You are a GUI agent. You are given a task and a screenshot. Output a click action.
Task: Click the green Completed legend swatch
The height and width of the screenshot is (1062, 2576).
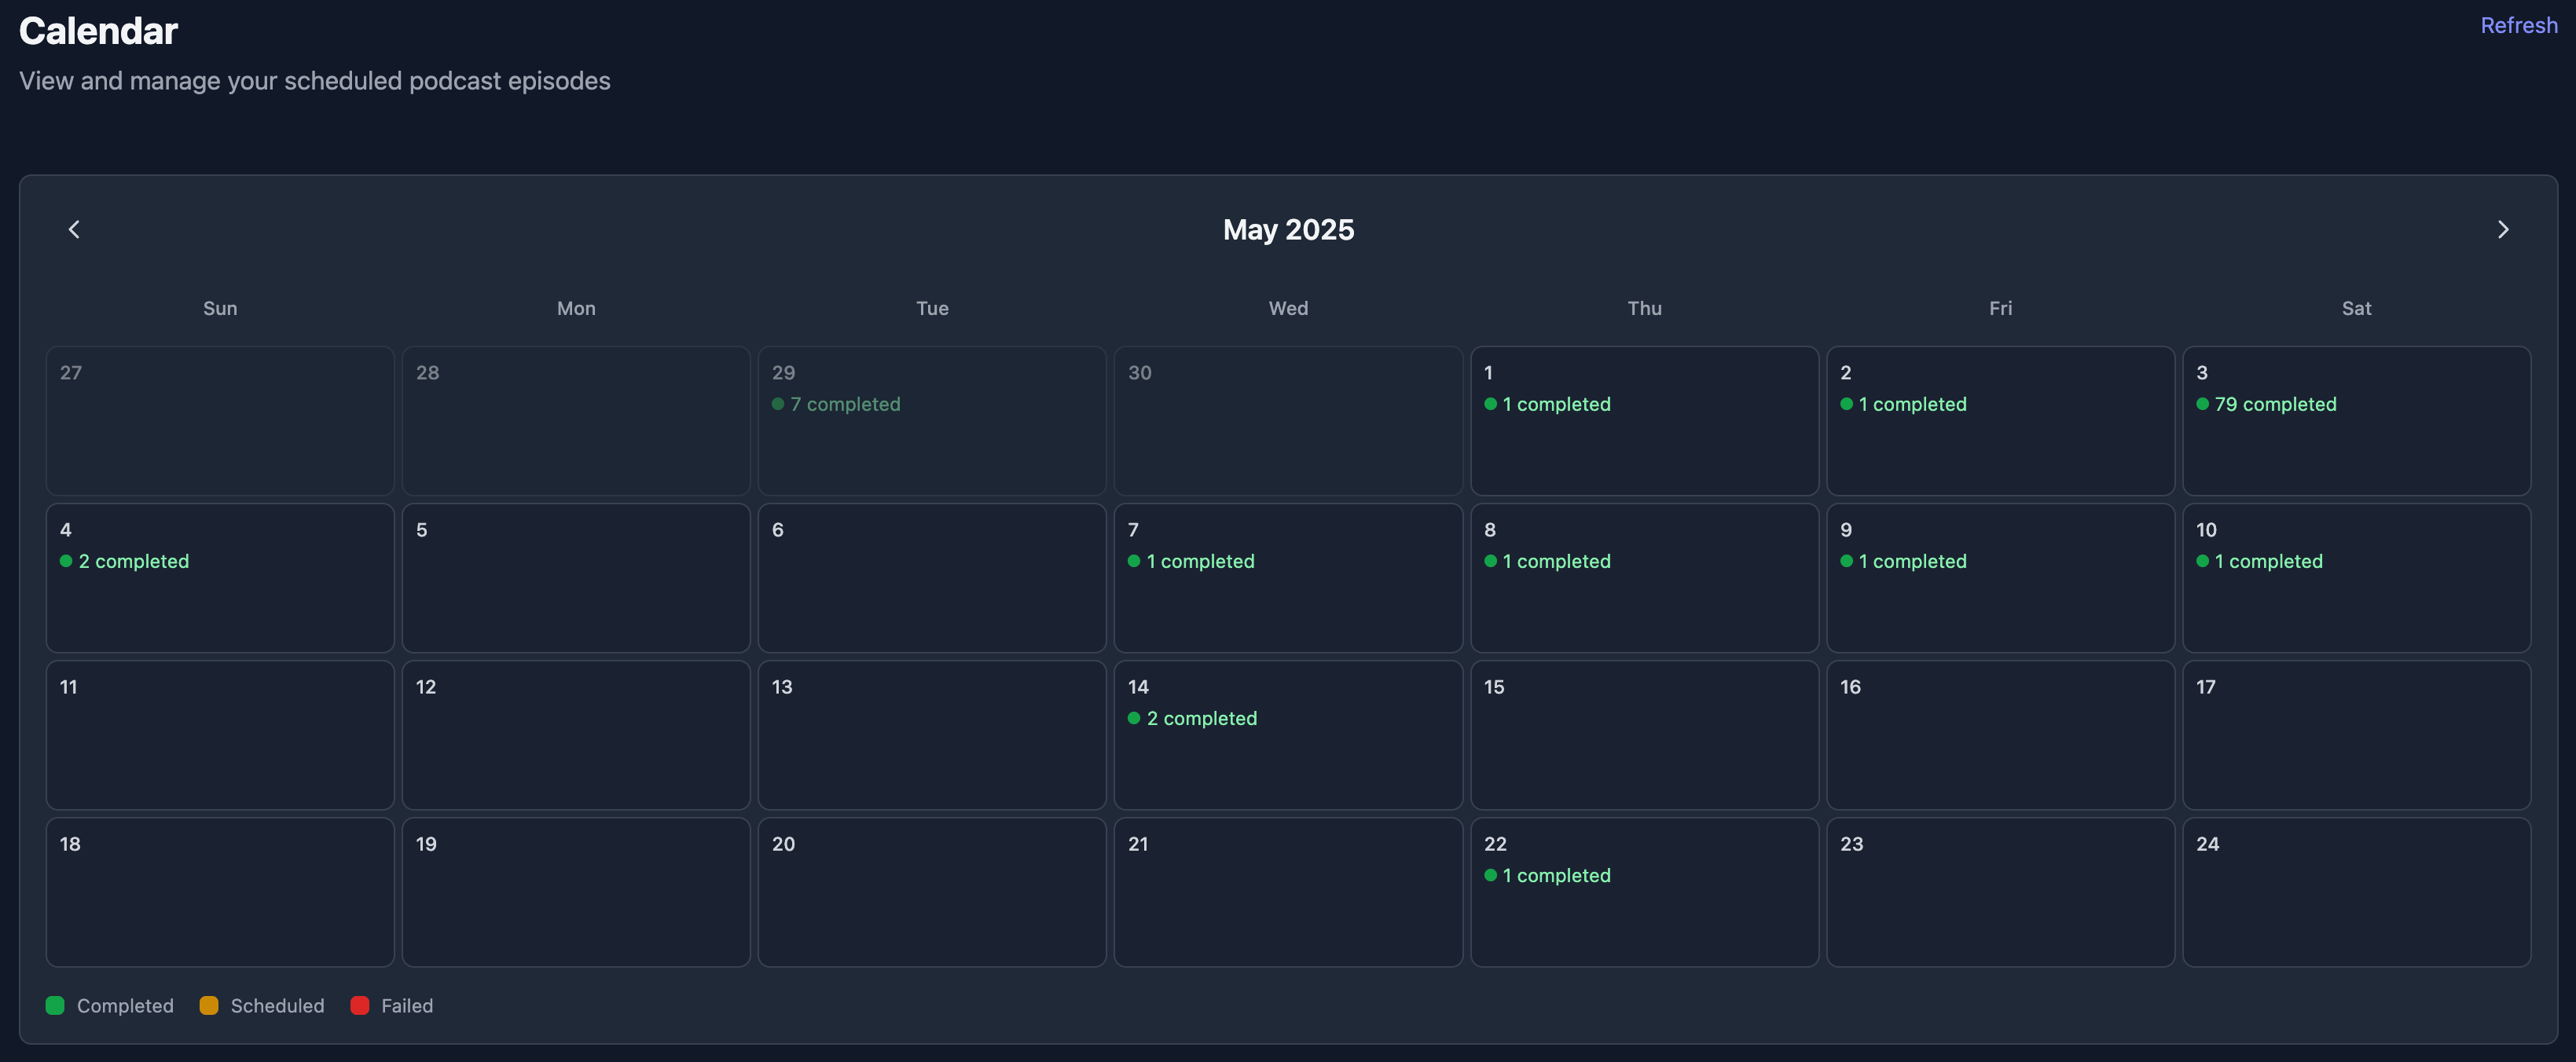pyautogui.click(x=55, y=1005)
